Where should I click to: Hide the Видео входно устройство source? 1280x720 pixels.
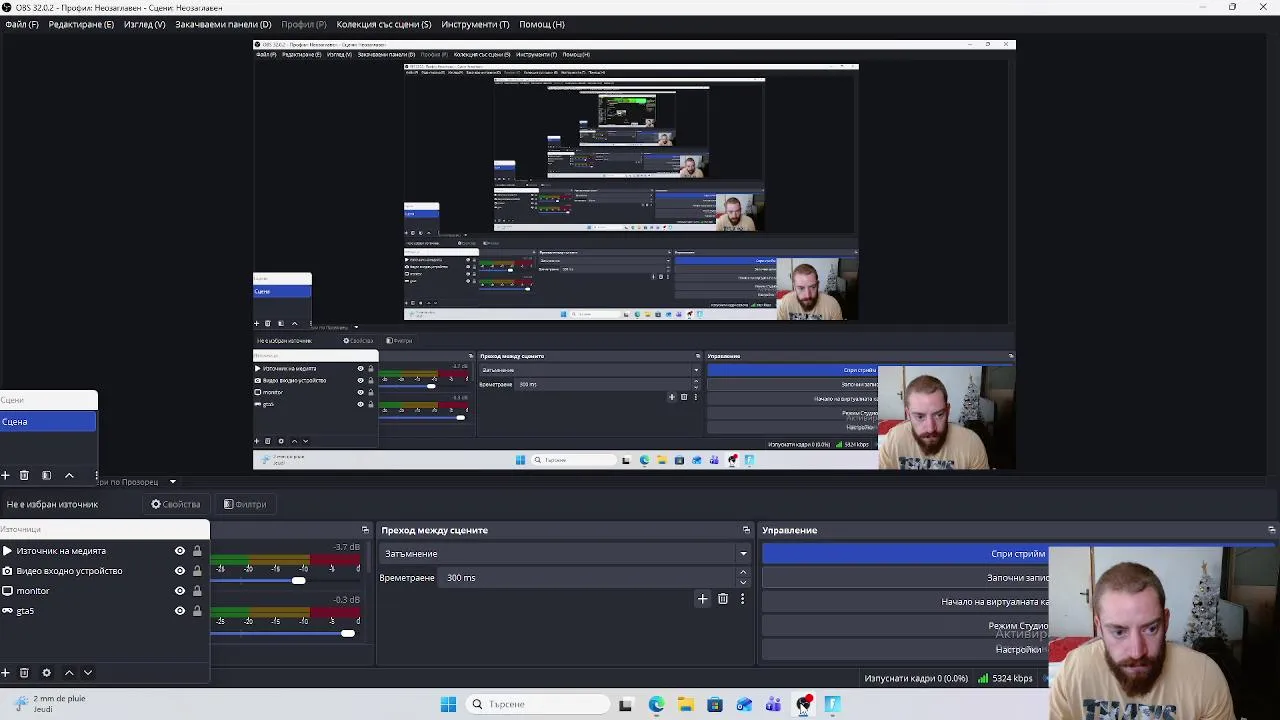pyautogui.click(x=180, y=571)
